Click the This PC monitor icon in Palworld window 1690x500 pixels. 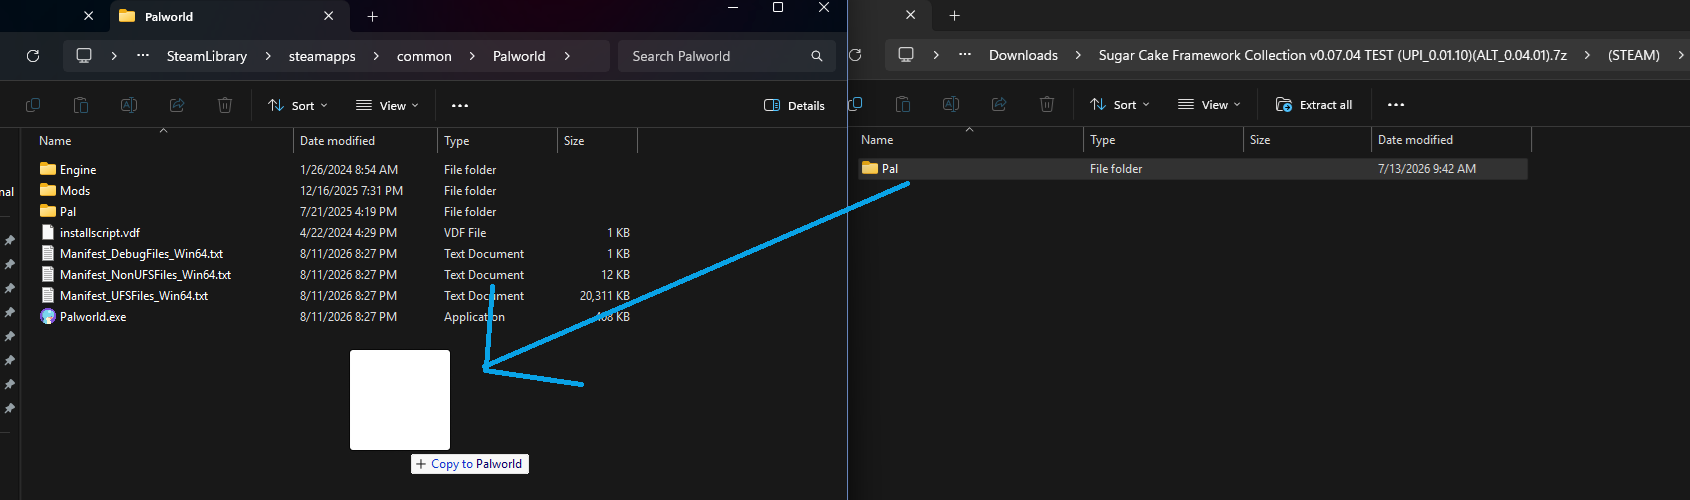pos(84,56)
